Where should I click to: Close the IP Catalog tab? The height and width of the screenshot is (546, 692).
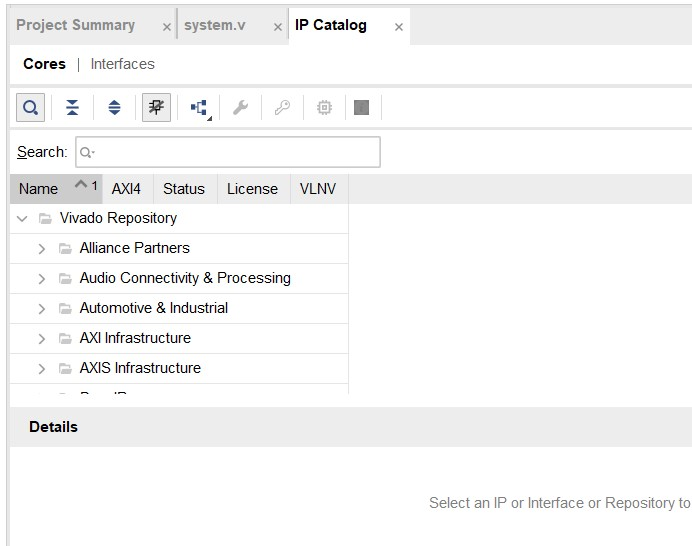[399, 27]
